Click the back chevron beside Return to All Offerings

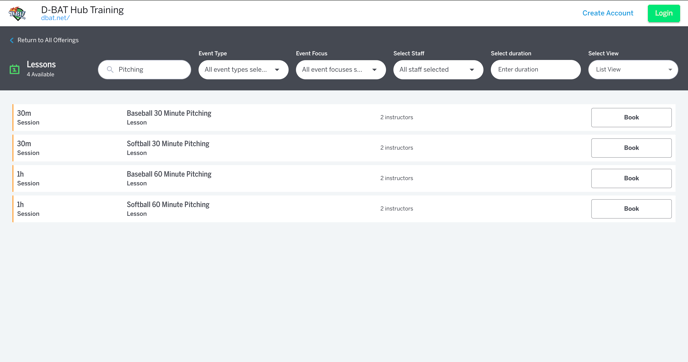pyautogui.click(x=11, y=40)
